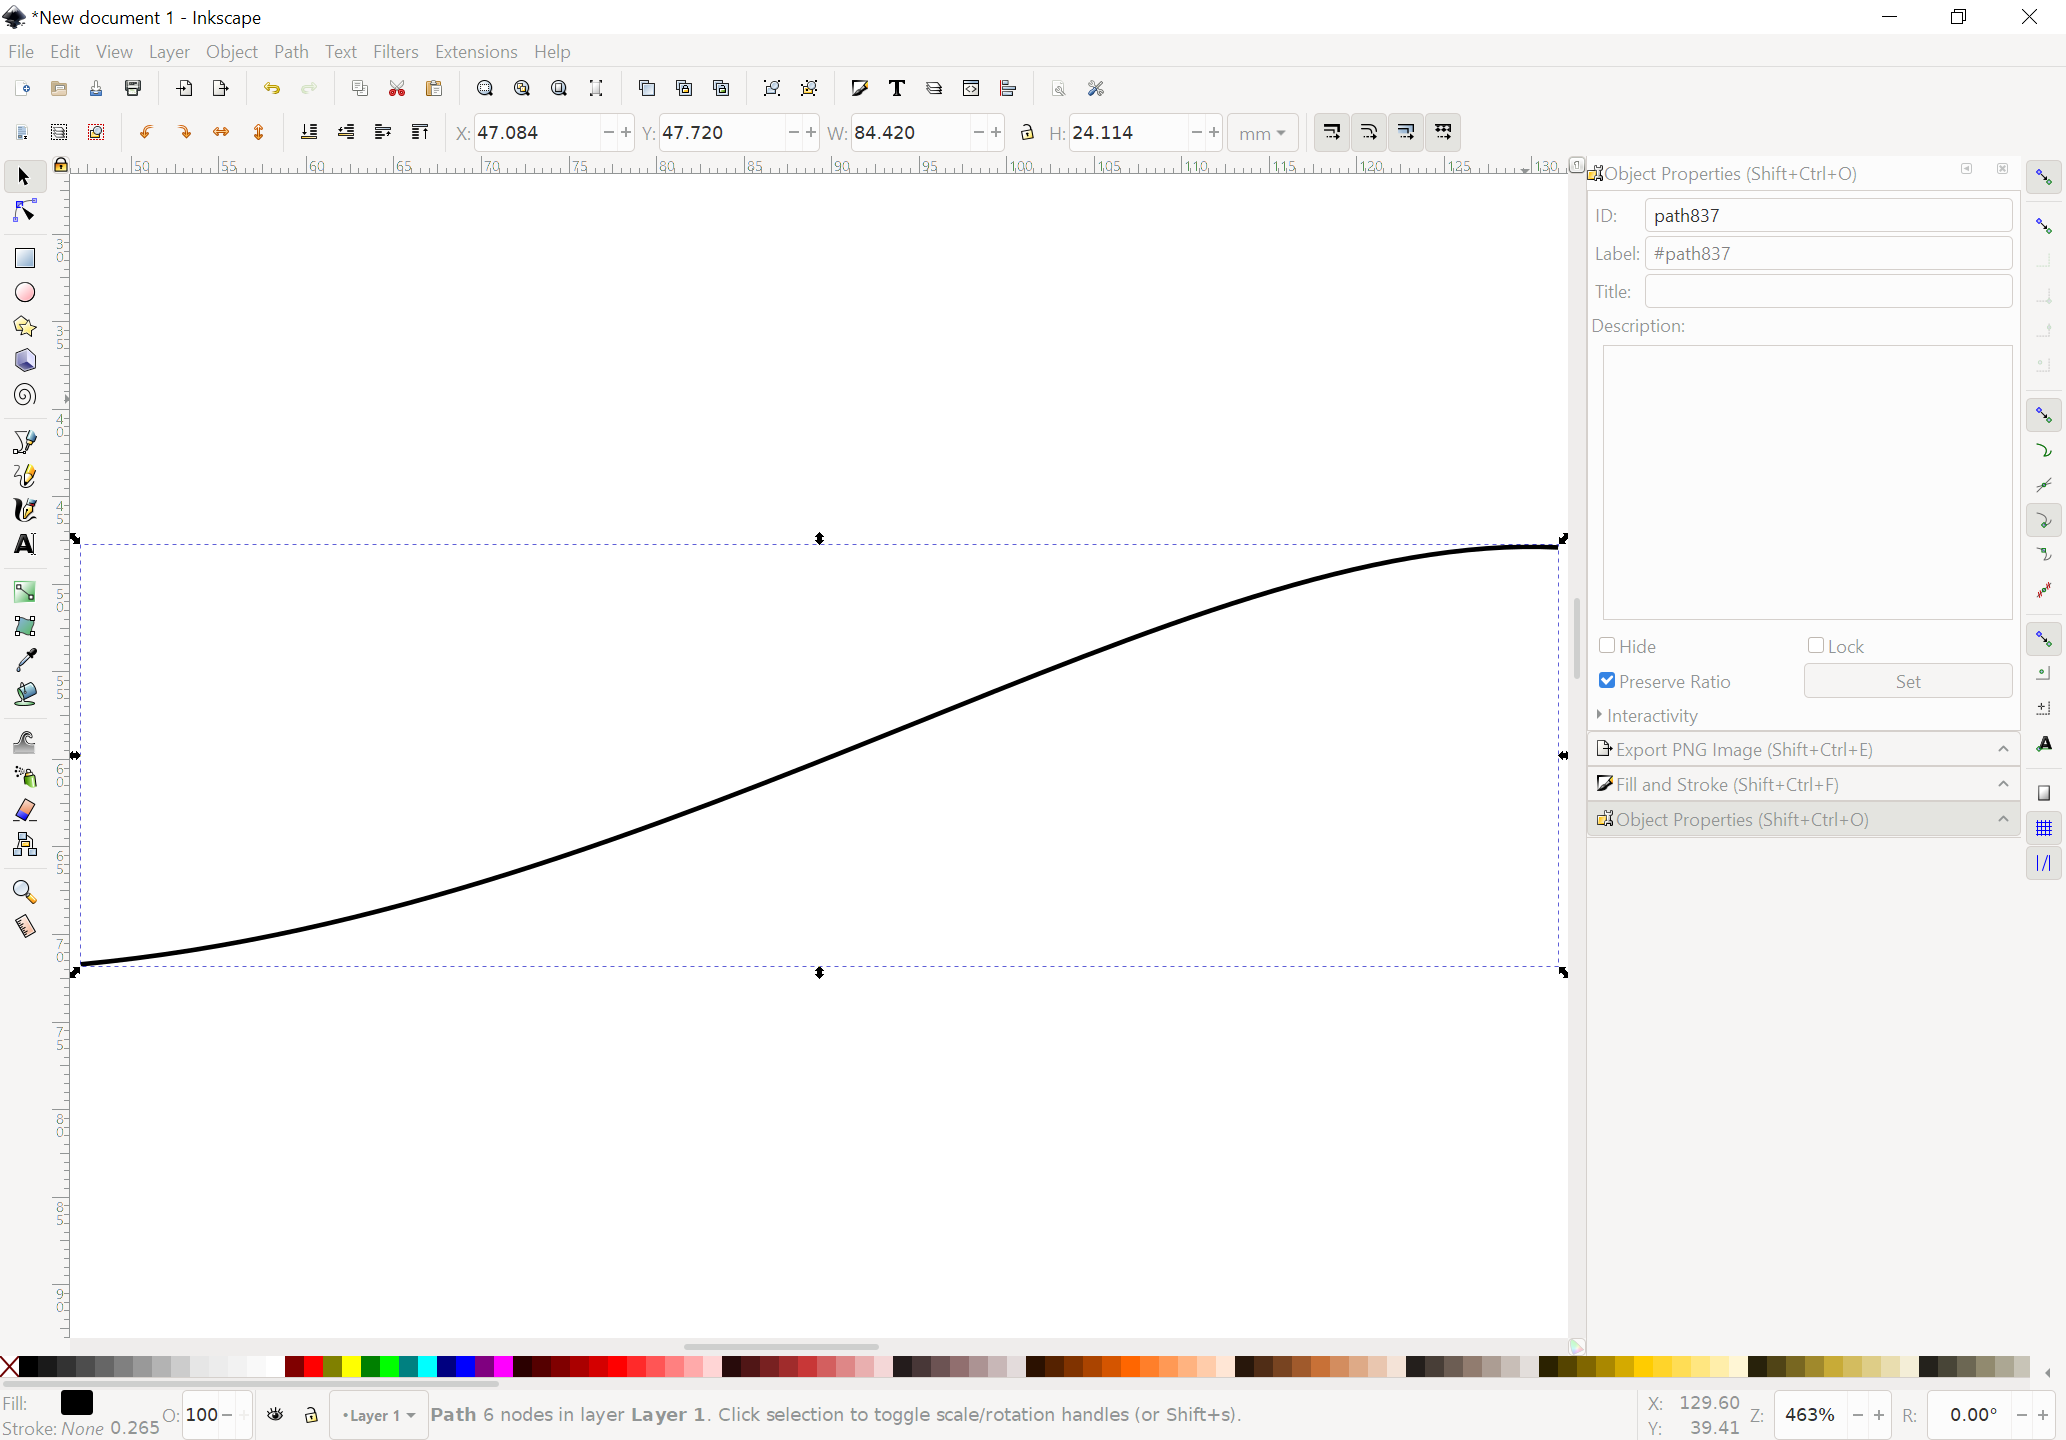The width and height of the screenshot is (2066, 1440).
Task: Select the Gradient tool
Action: tap(25, 592)
